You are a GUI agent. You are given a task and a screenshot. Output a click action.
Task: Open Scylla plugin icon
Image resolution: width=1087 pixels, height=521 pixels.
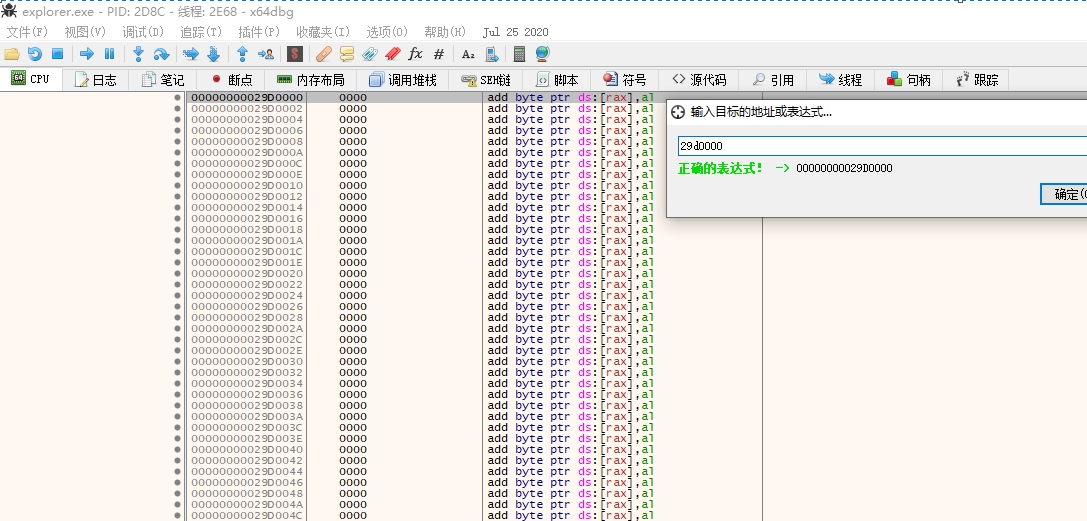[x=295, y=54]
